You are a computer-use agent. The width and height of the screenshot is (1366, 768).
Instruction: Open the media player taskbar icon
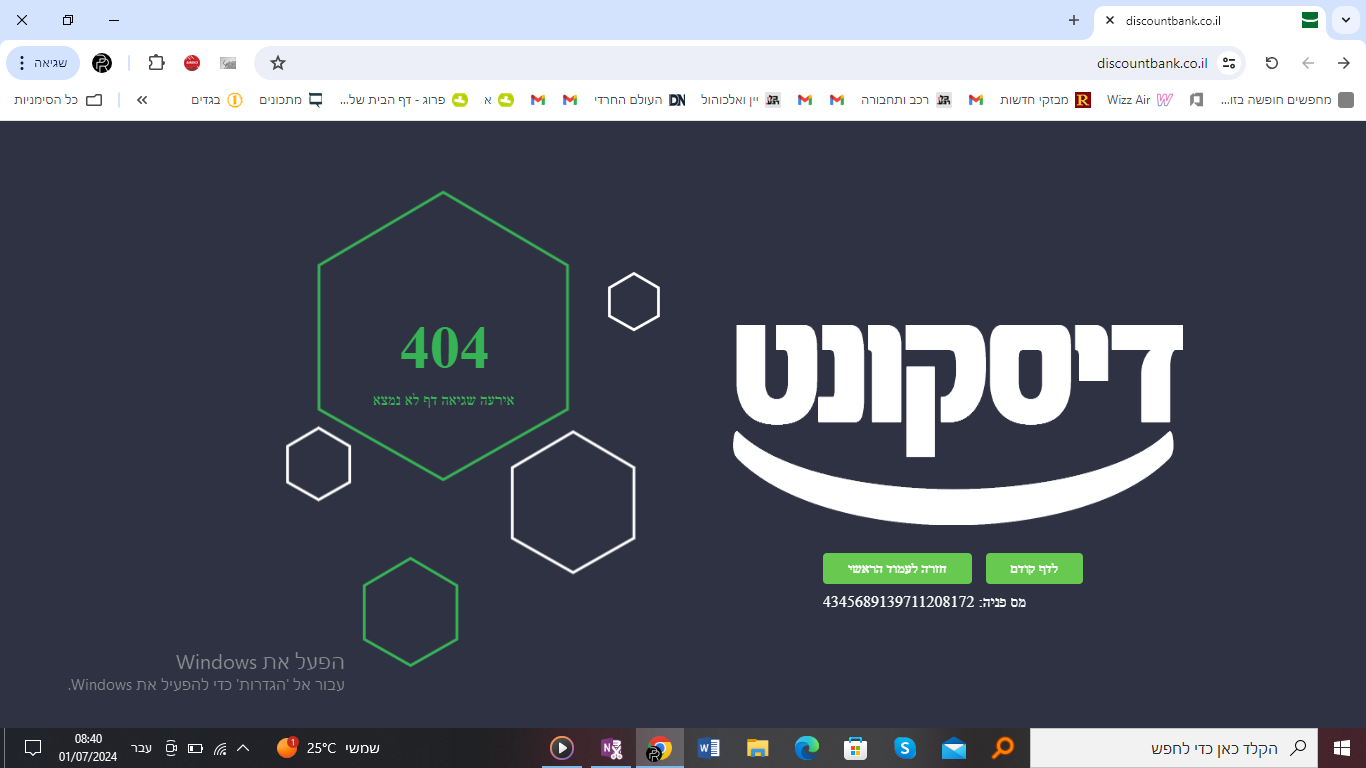[562, 748]
